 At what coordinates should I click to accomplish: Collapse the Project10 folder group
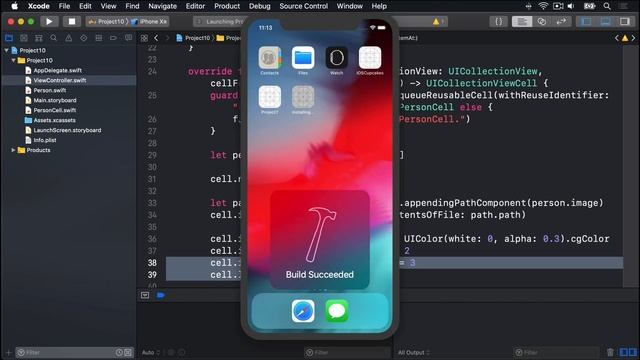[x=13, y=60]
